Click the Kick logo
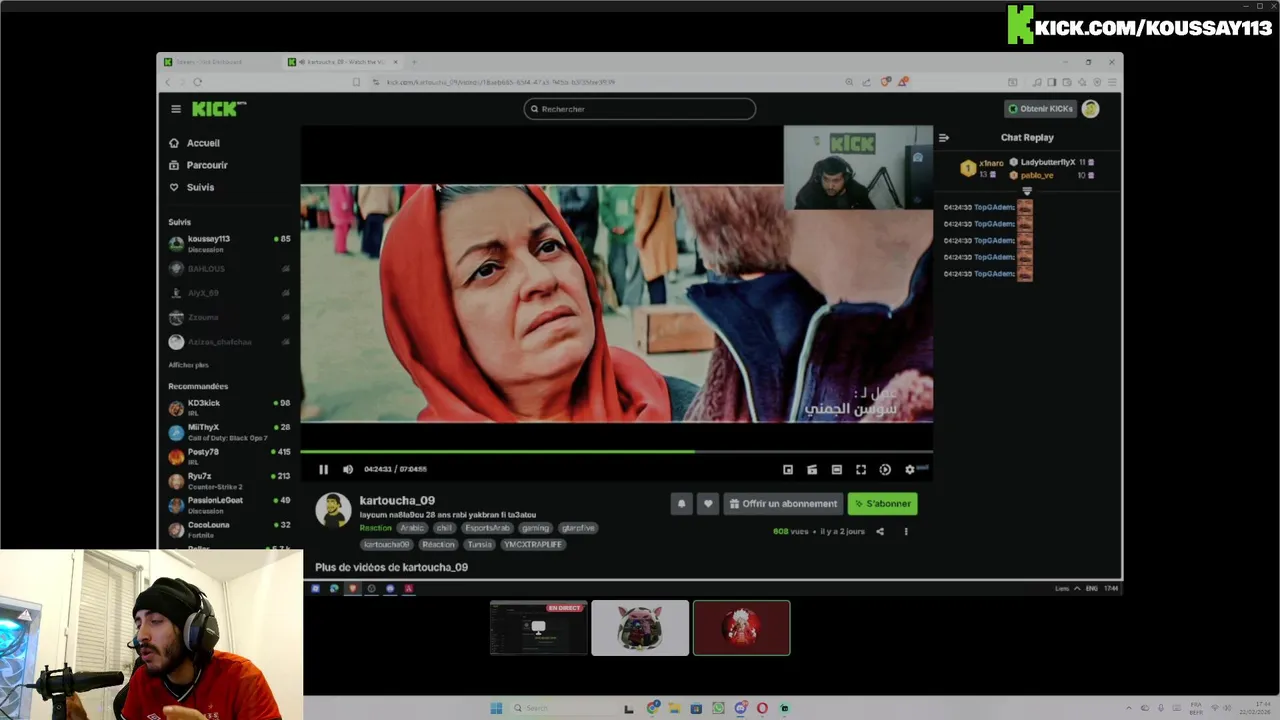 point(218,109)
